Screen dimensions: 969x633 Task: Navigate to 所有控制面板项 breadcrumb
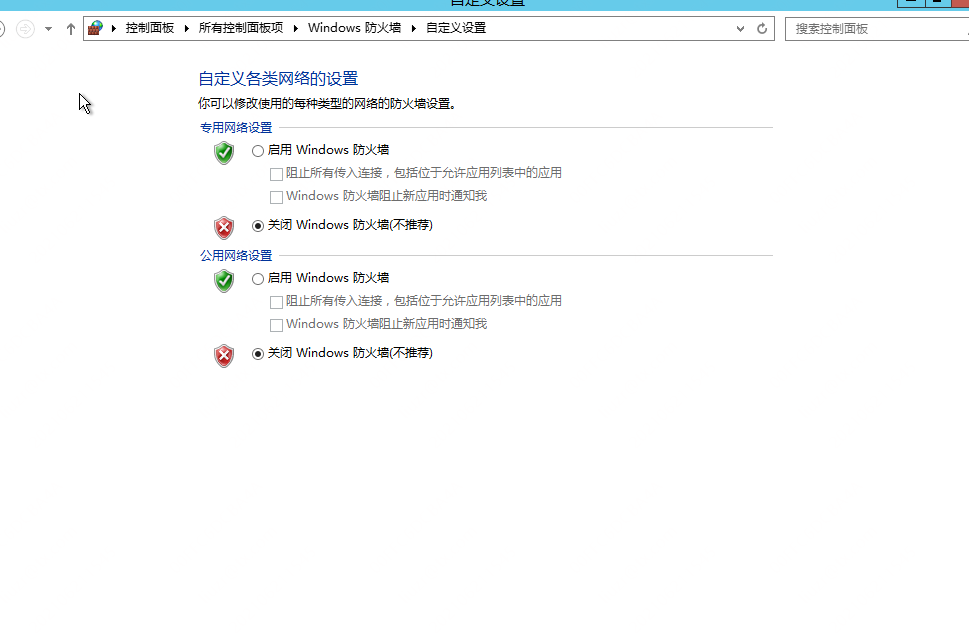(240, 28)
